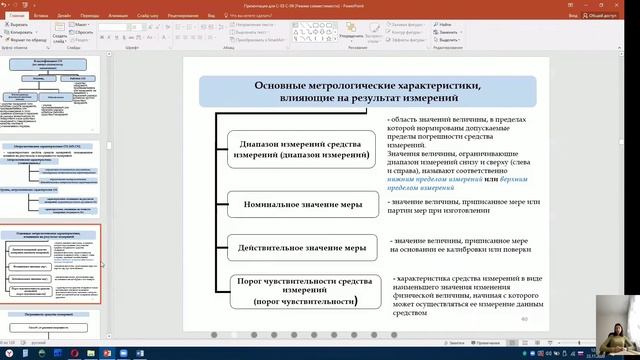Click the Создать слайд icon
The image size is (640, 360).
point(60,28)
